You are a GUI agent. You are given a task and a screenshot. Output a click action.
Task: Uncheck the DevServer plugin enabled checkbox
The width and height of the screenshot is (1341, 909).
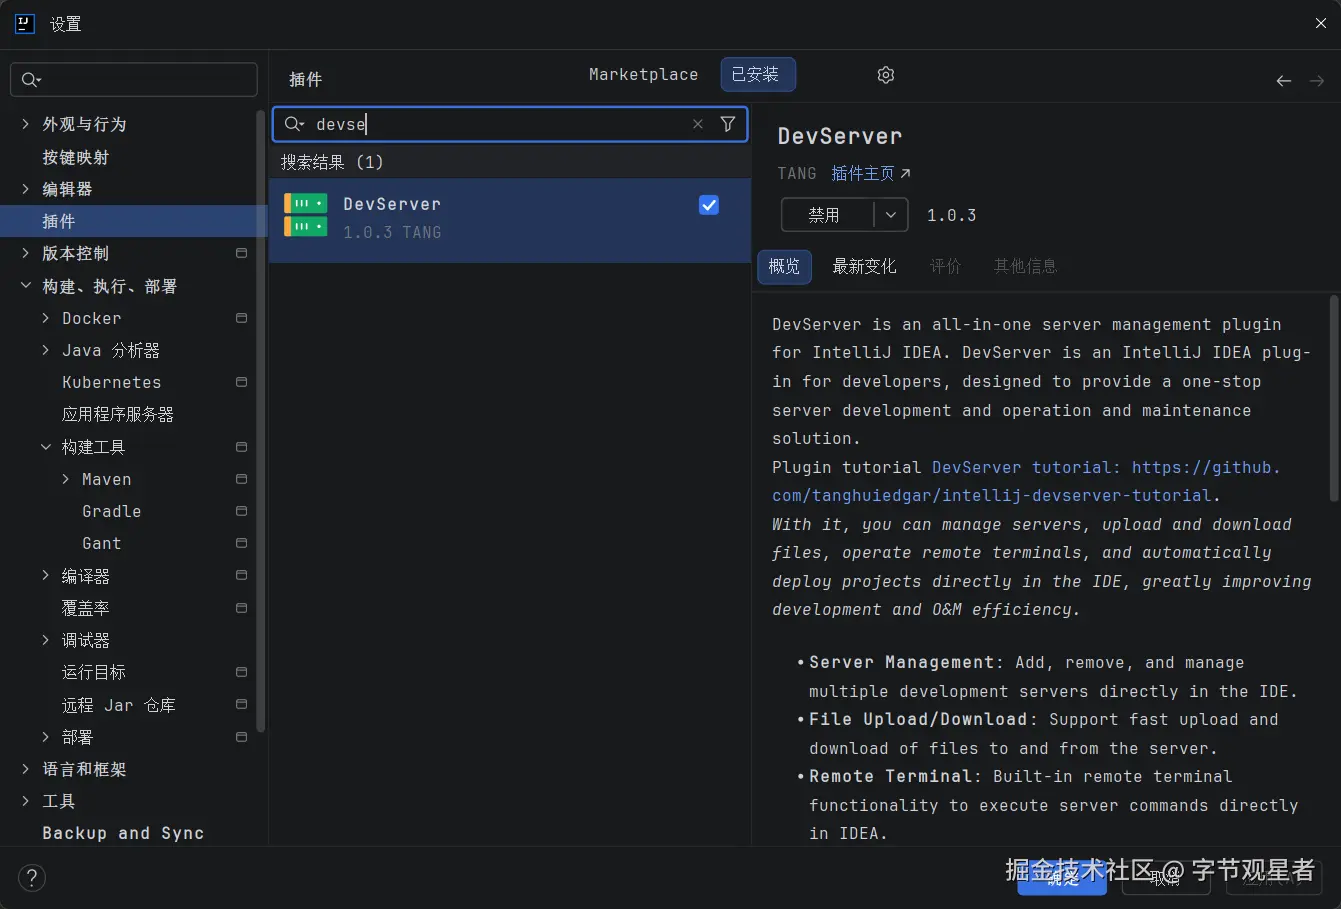click(x=709, y=205)
